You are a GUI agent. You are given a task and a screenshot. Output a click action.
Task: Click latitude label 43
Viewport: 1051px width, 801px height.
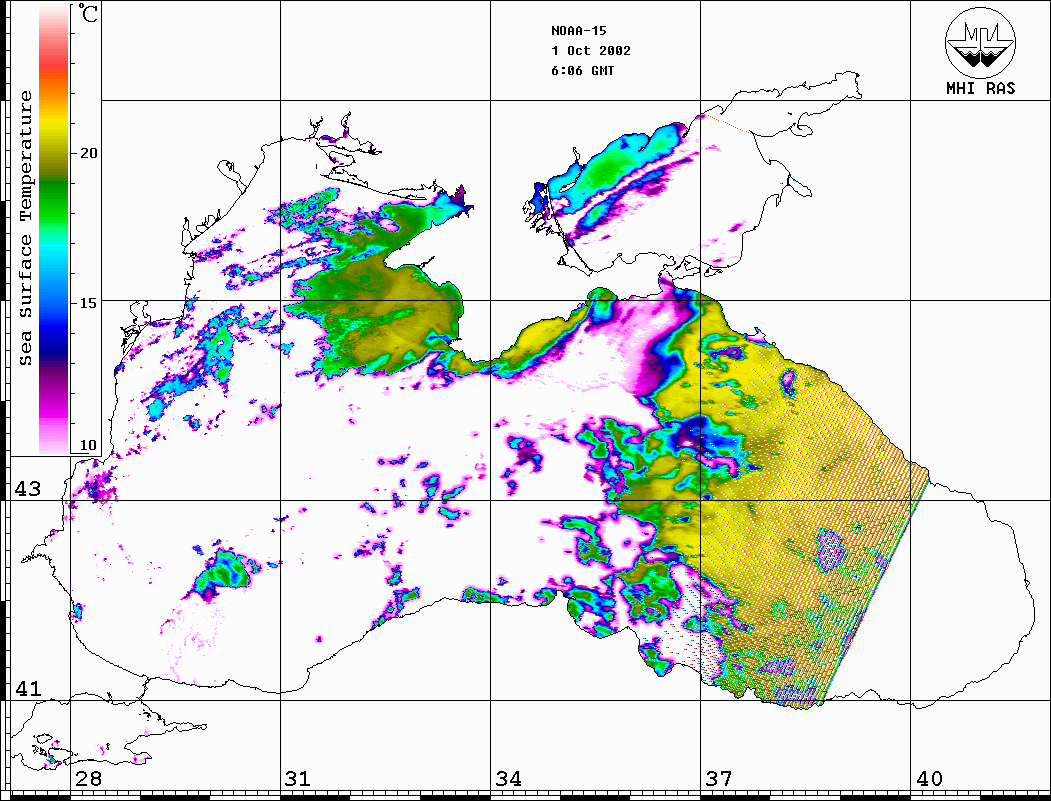coord(27,489)
